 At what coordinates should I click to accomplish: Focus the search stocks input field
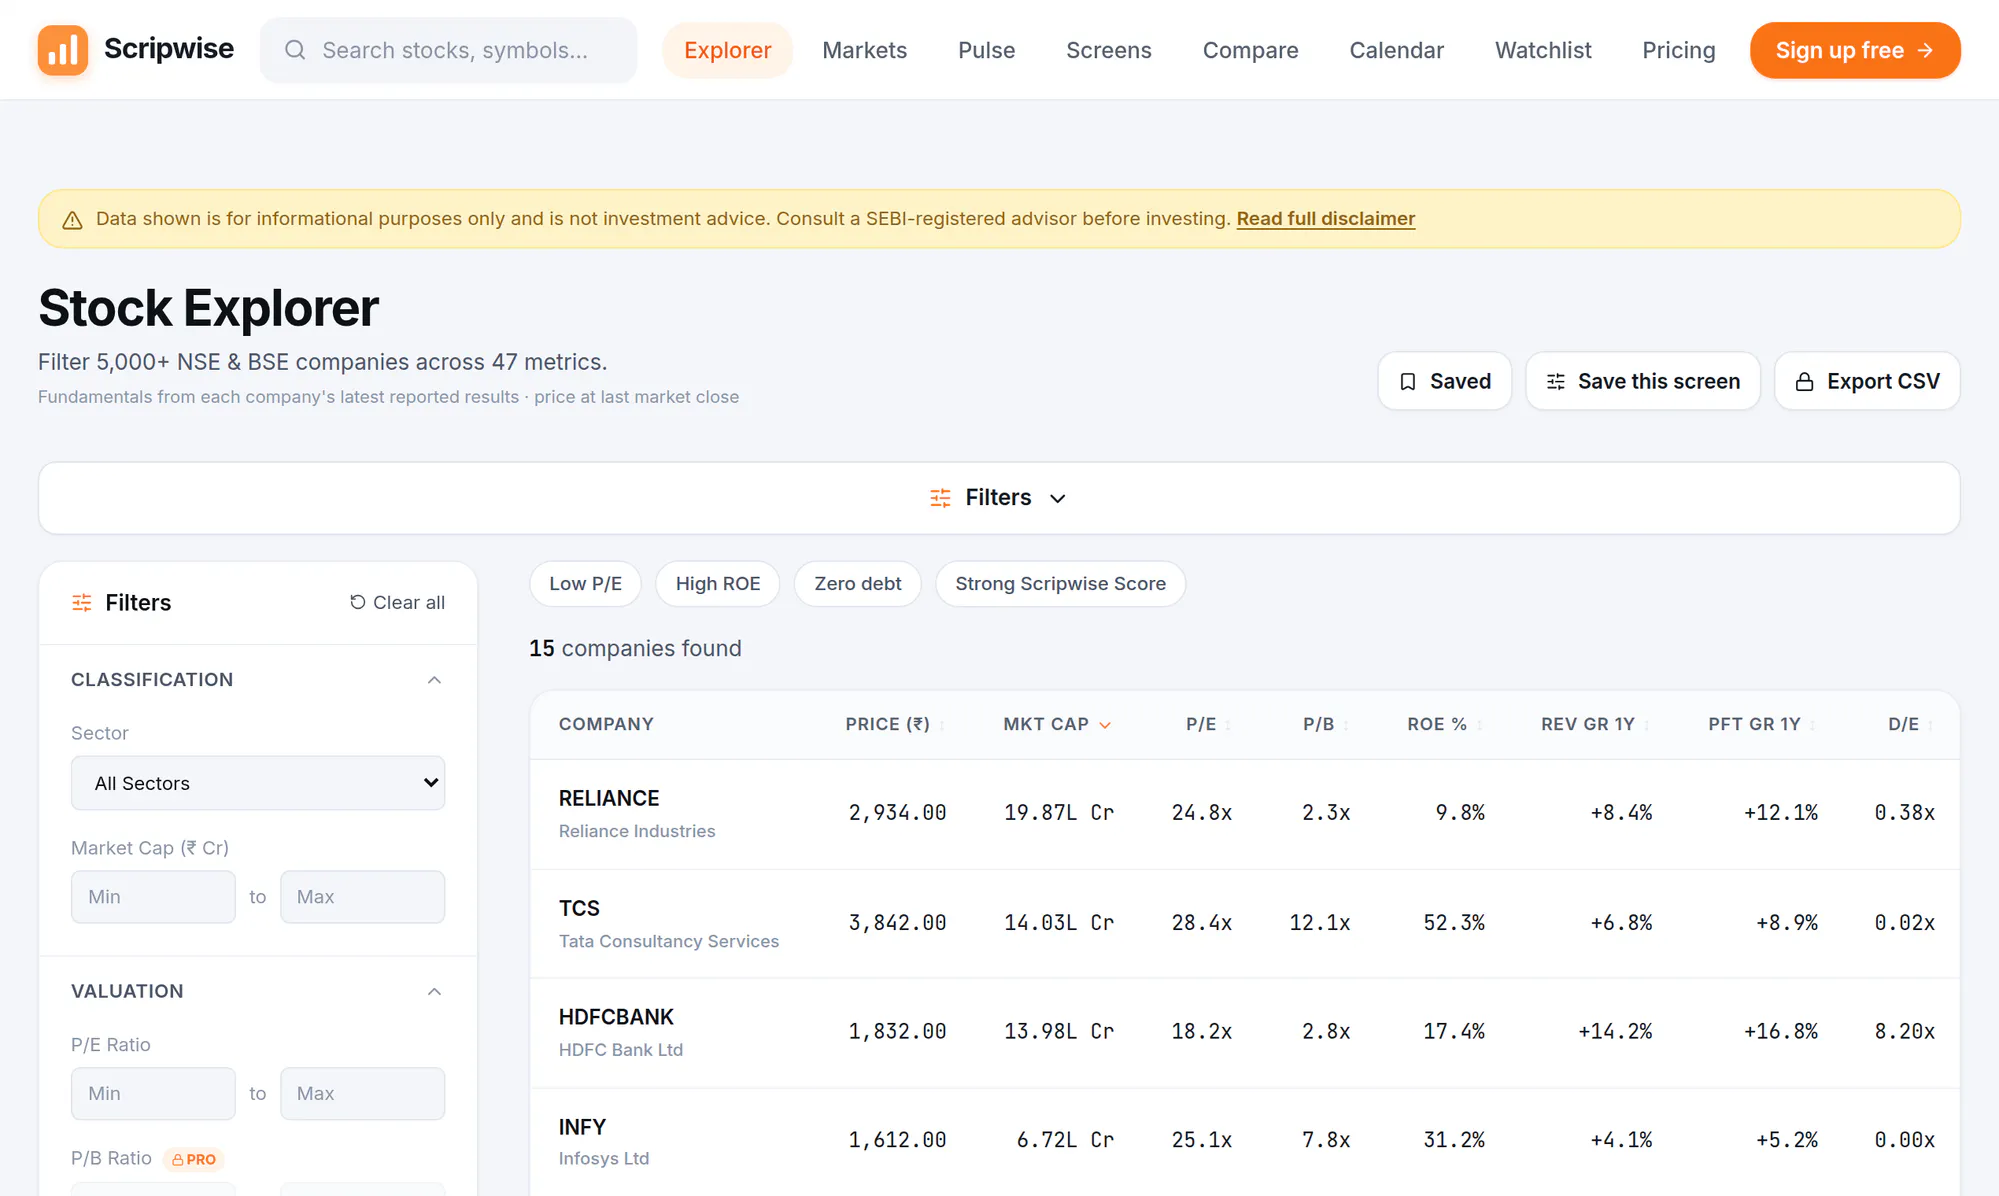(x=448, y=50)
